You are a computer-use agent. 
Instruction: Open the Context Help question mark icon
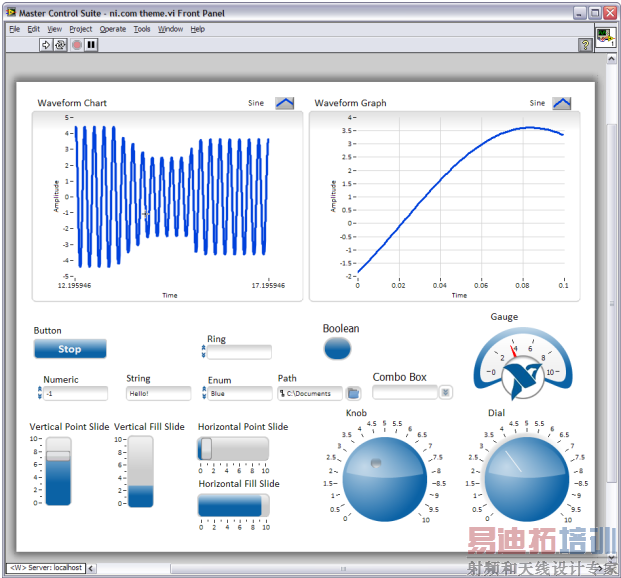(x=585, y=45)
